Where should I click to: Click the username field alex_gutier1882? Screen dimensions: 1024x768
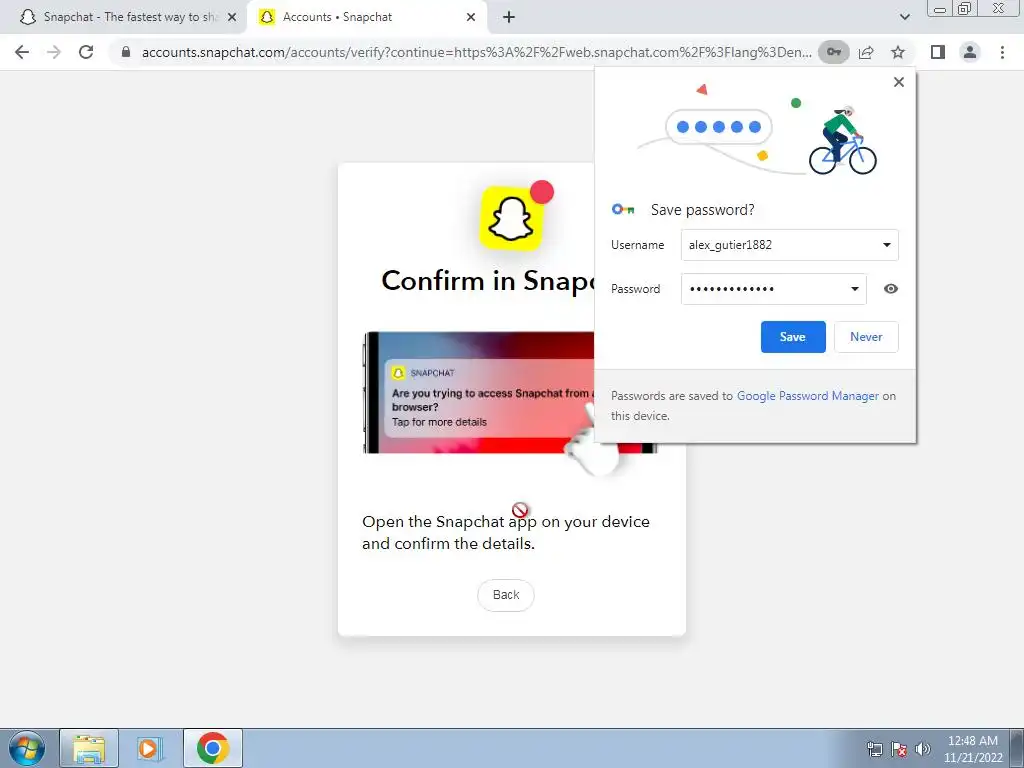pos(790,245)
